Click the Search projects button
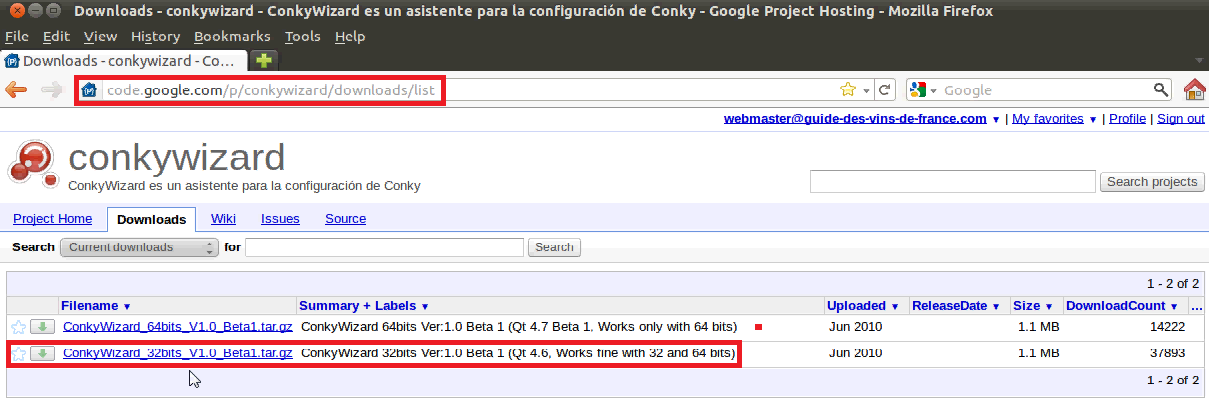This screenshot has height=401, width=1209. click(x=1151, y=182)
